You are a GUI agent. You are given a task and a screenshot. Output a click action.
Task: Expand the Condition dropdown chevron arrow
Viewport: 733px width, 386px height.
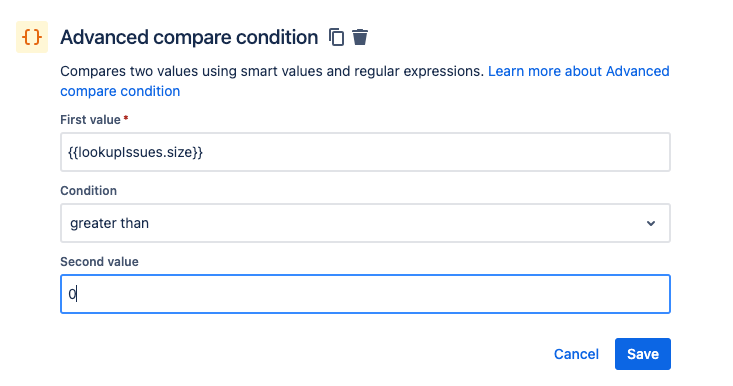651,223
